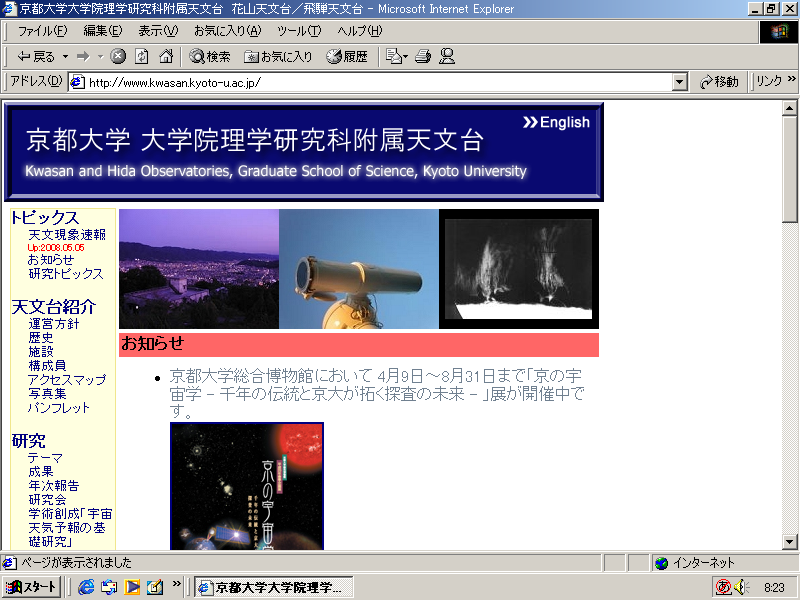This screenshot has width=800, height=600.
Task: Click the scrollbar down arrow
Action: [x=790, y=542]
